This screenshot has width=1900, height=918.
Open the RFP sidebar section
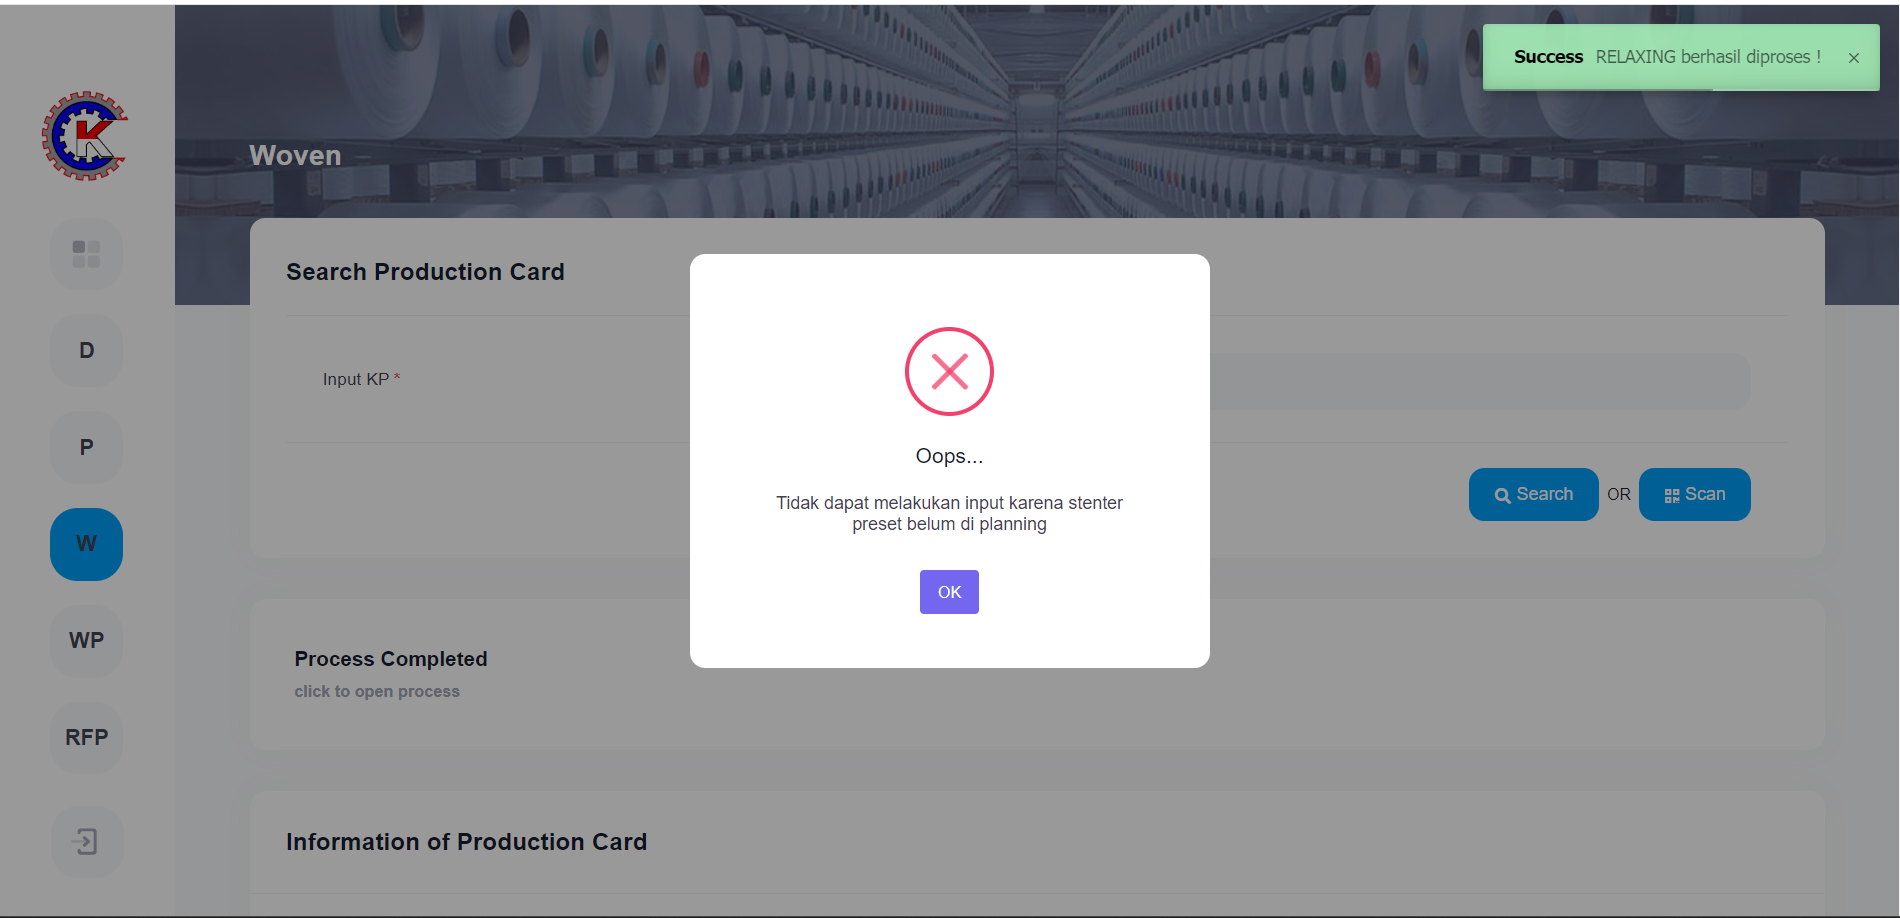[87, 738]
